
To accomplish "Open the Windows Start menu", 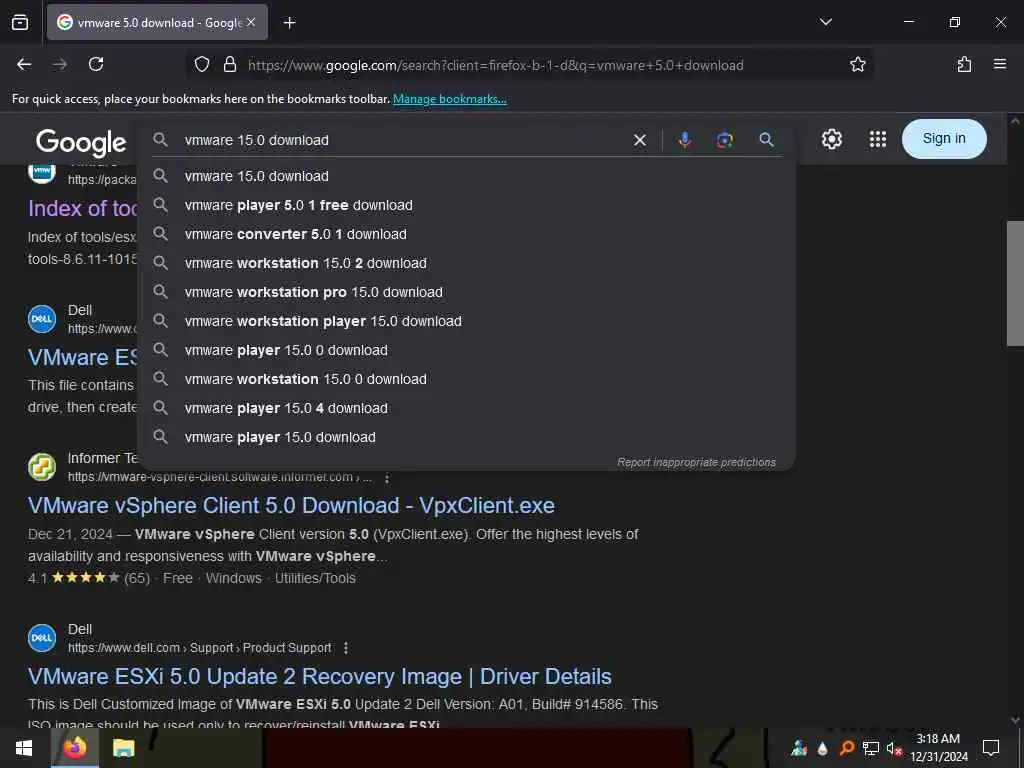I will coord(24,748).
